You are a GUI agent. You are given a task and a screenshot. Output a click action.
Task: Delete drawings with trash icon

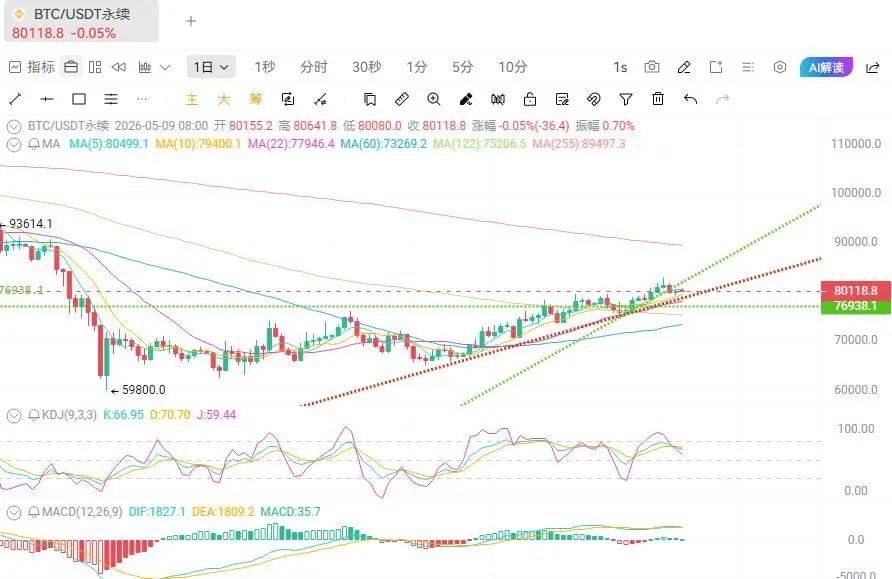pyautogui.click(x=658, y=99)
